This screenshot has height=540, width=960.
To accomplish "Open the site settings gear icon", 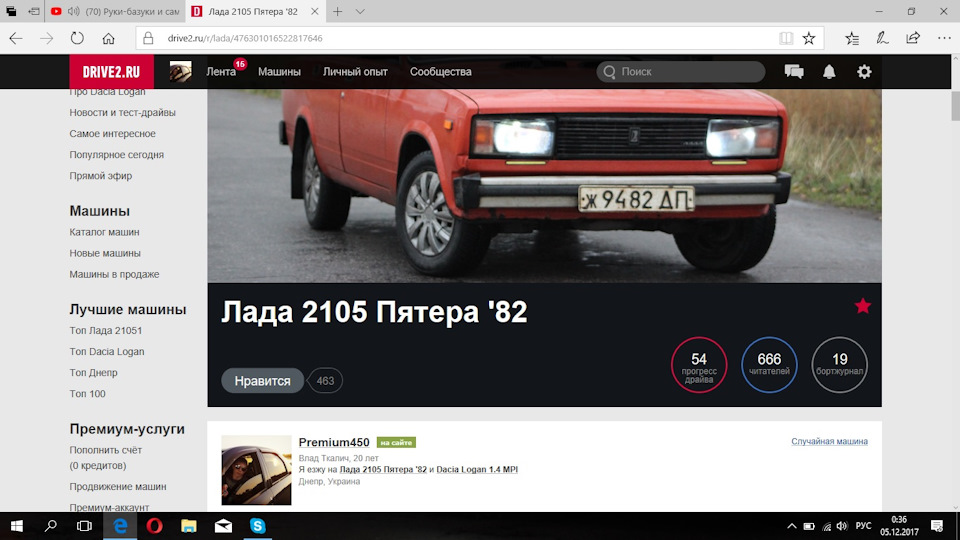I will pyautogui.click(x=864, y=72).
